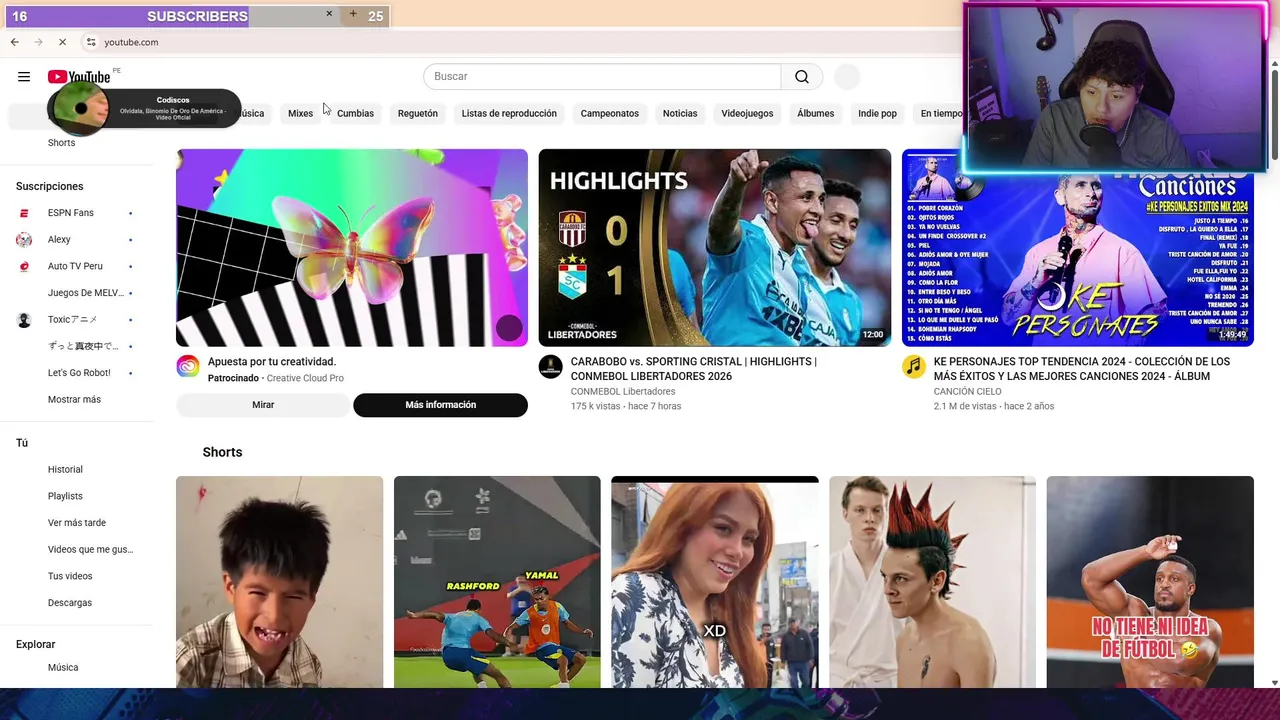Open the crying boy Short
The width and height of the screenshot is (1280, 720).
pyautogui.click(x=279, y=582)
